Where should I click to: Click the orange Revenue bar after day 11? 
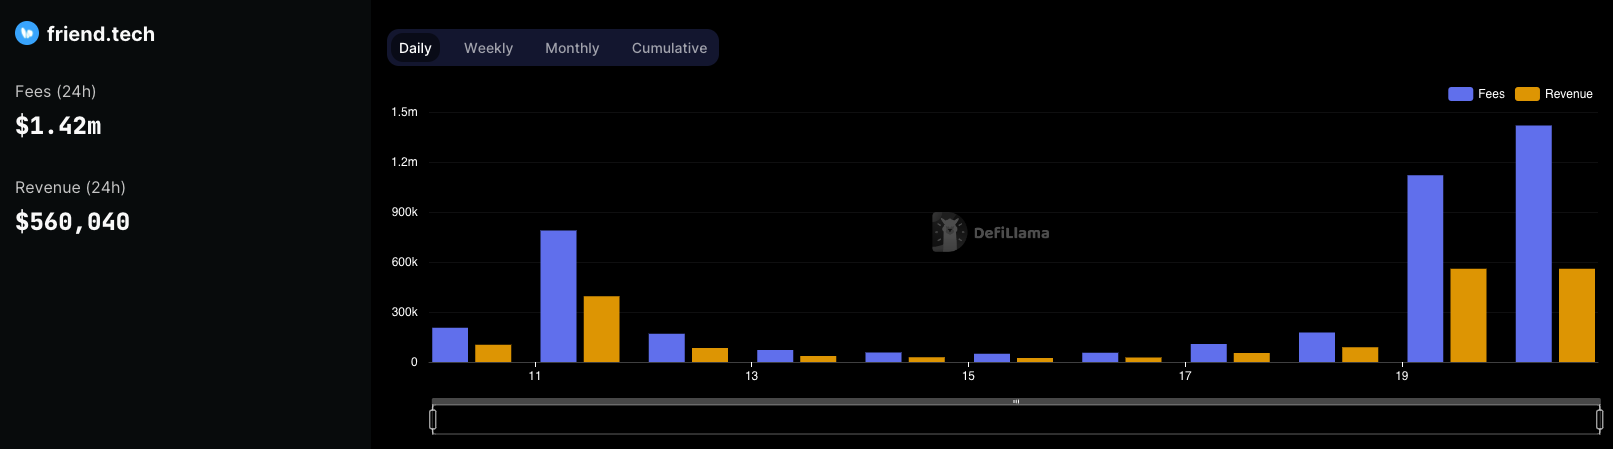tap(601, 329)
